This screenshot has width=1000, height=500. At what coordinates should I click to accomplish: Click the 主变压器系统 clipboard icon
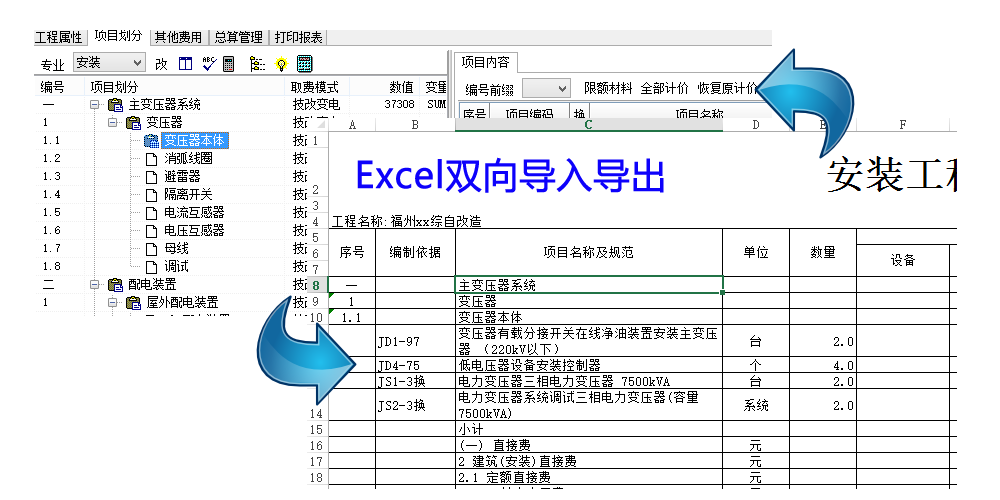(x=115, y=105)
